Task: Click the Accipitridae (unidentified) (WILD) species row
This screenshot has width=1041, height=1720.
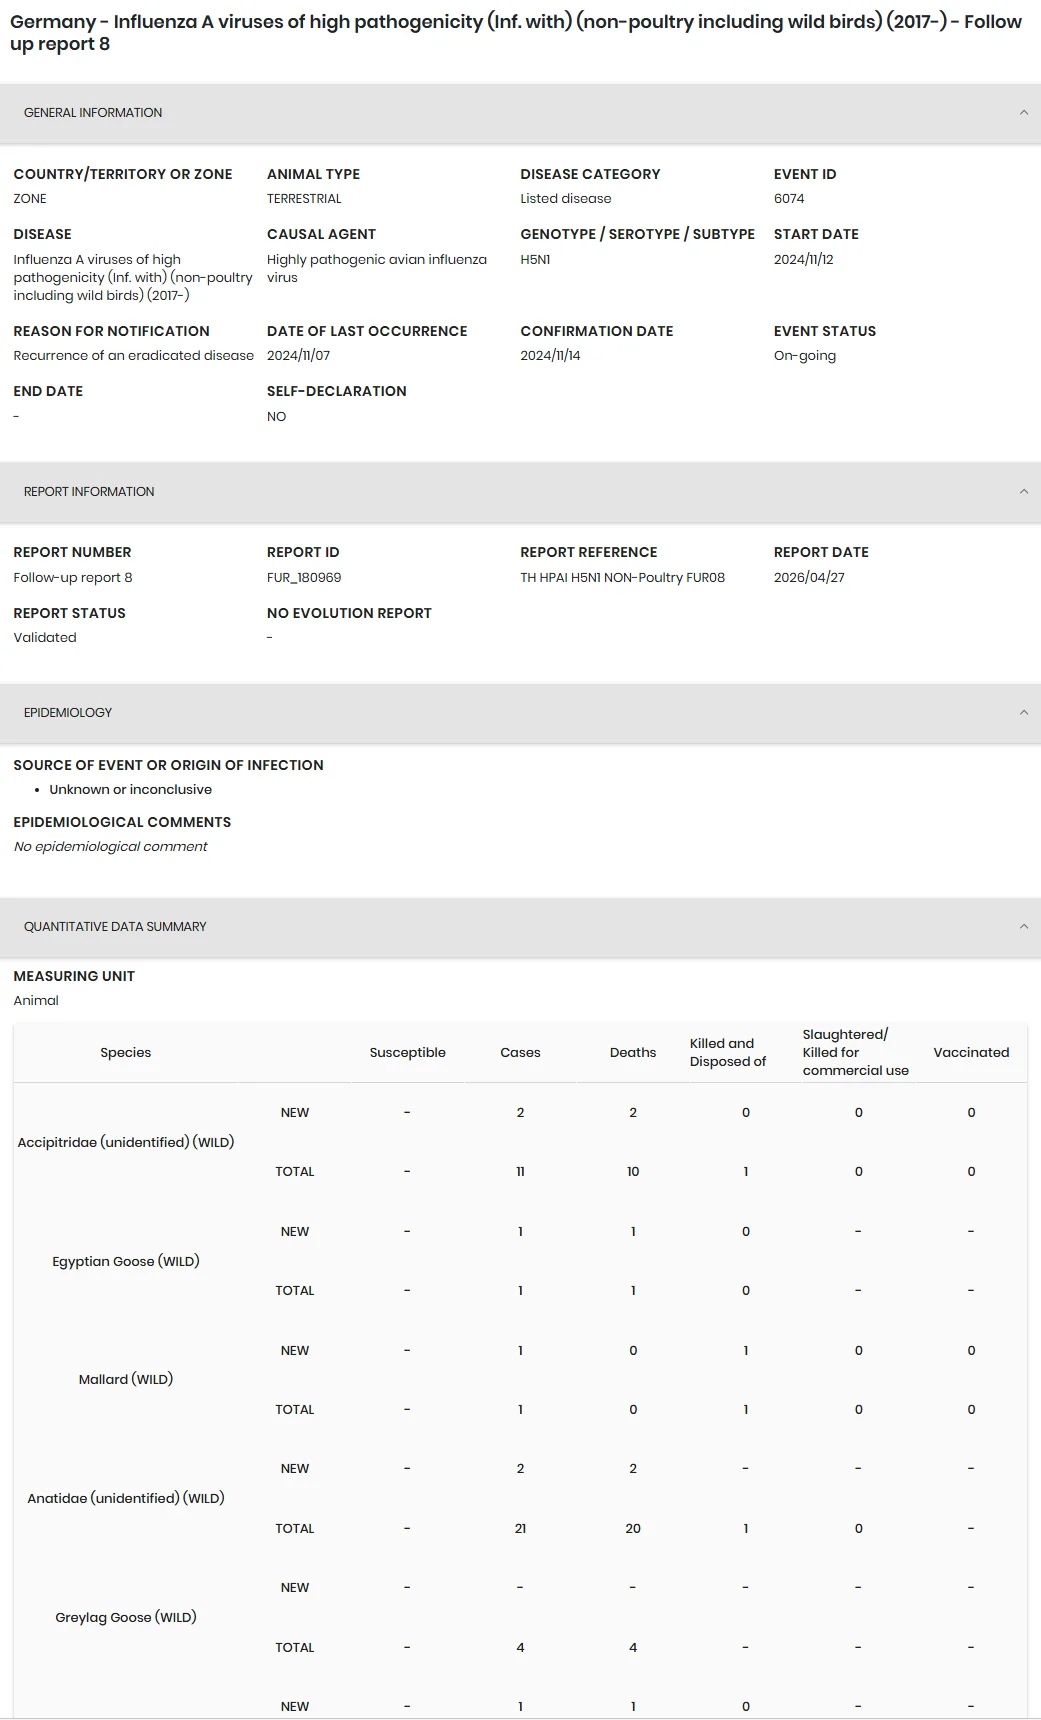Action: [x=126, y=1142]
